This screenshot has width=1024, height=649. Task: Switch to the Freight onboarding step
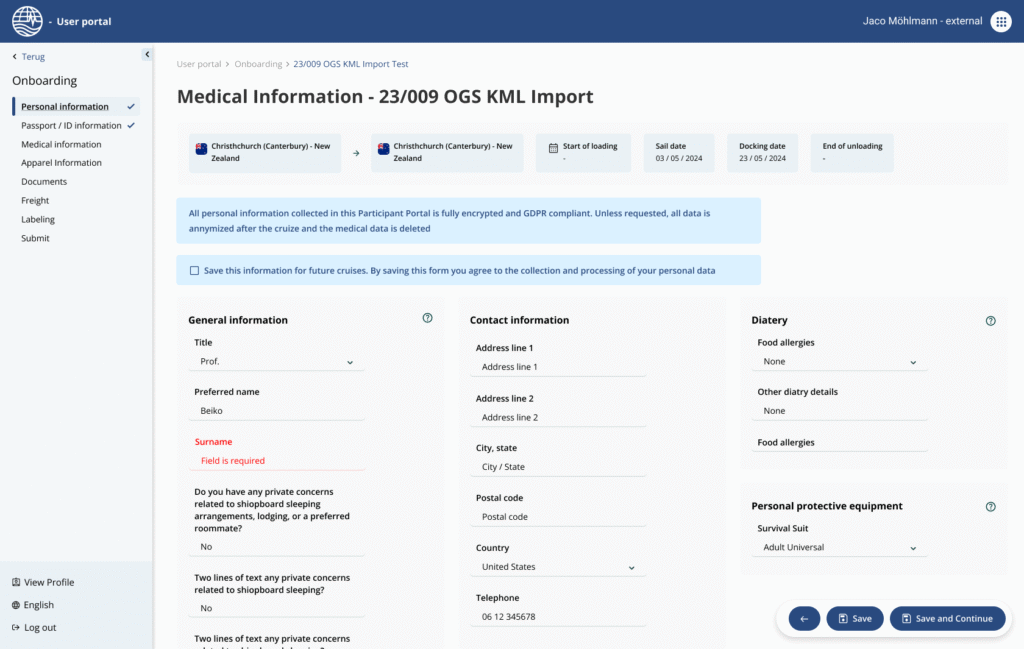click(37, 200)
